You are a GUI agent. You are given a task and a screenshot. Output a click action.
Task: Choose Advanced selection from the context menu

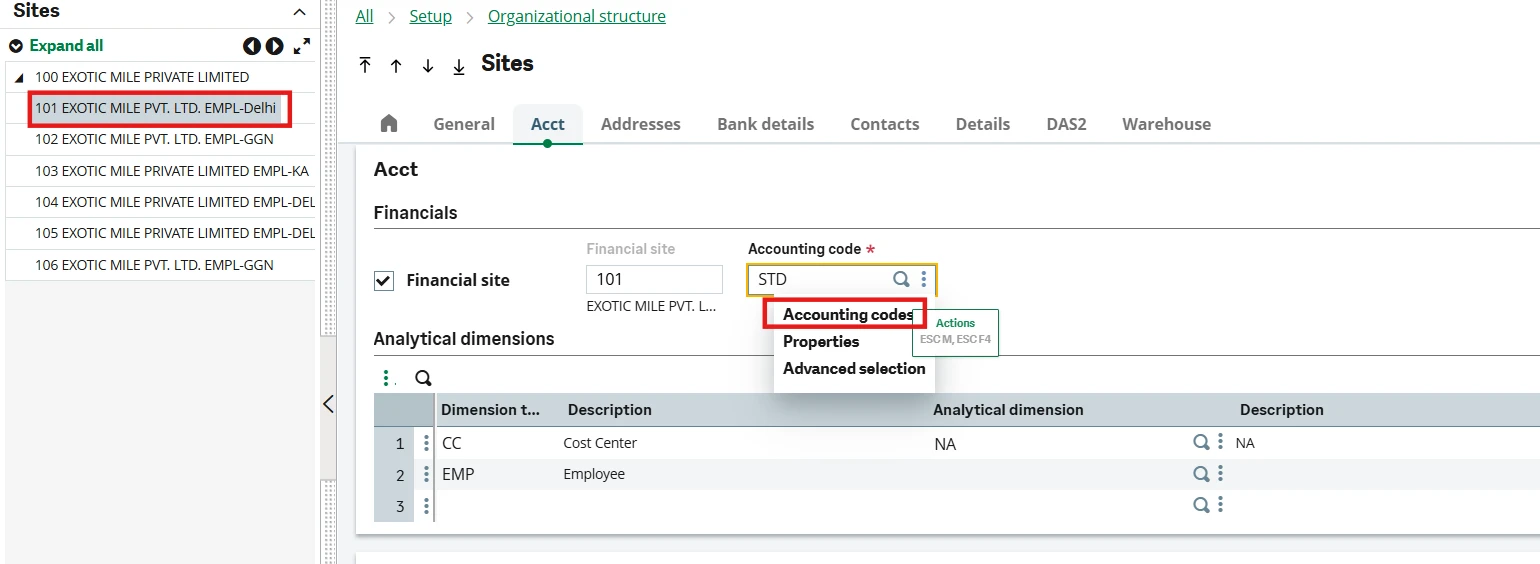(x=854, y=368)
